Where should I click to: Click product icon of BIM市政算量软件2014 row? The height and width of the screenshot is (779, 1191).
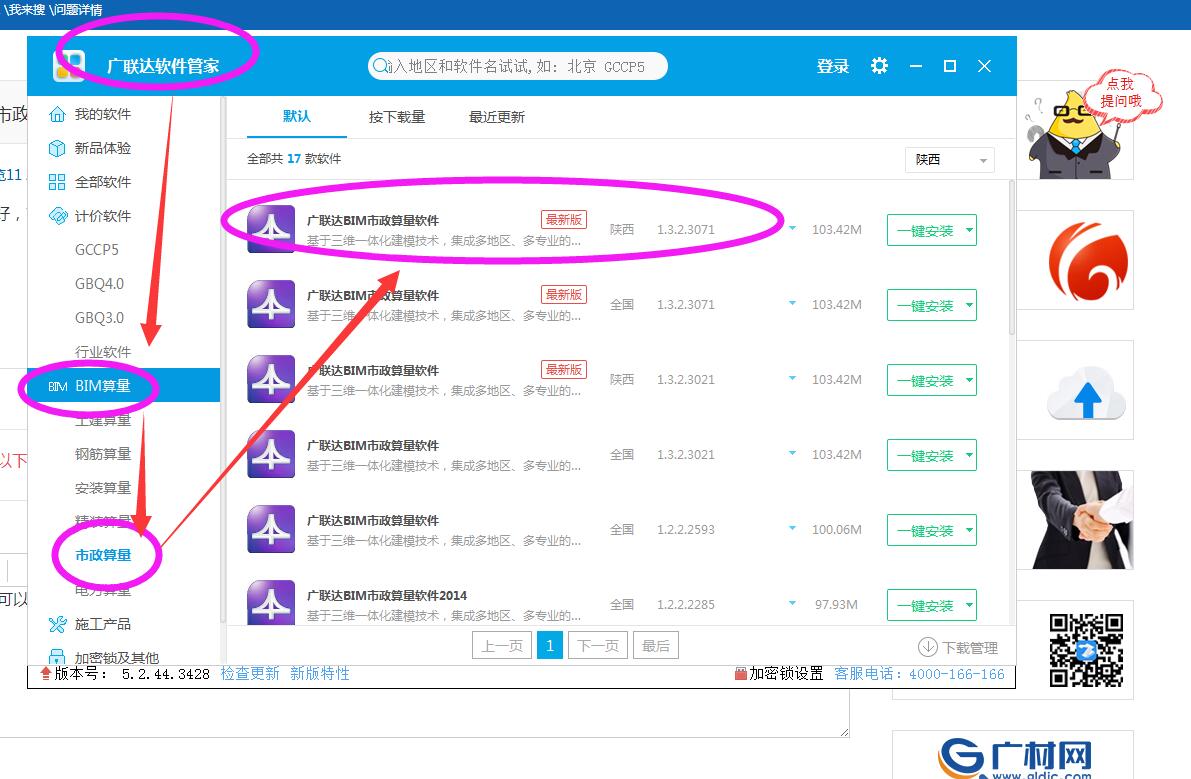(x=271, y=603)
